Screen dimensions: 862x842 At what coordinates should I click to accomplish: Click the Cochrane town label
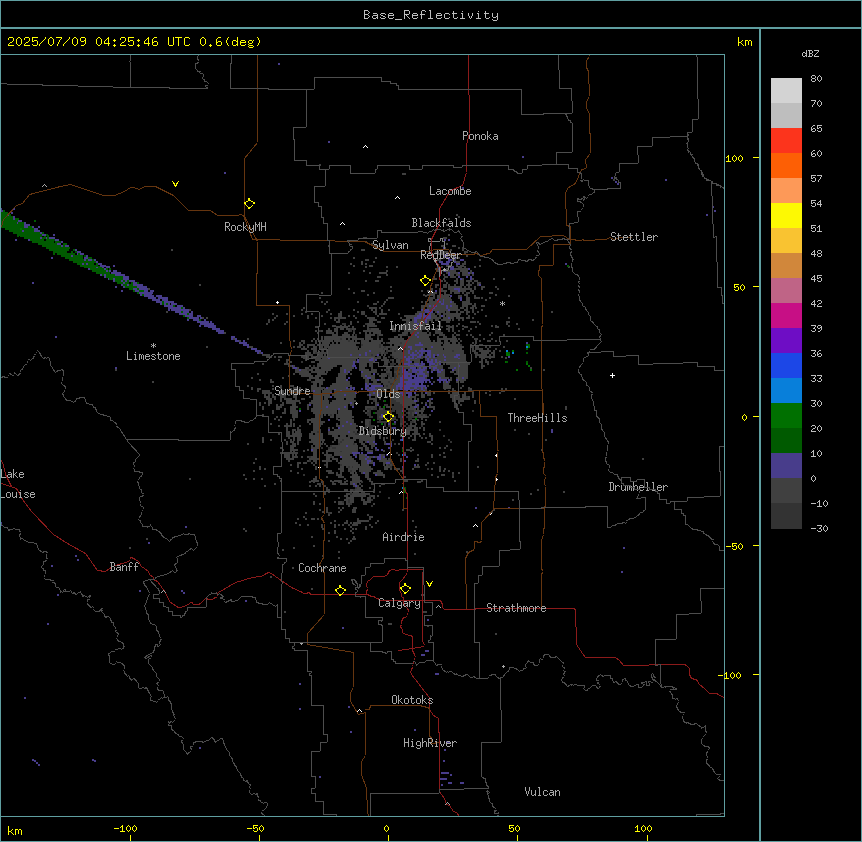[322, 568]
